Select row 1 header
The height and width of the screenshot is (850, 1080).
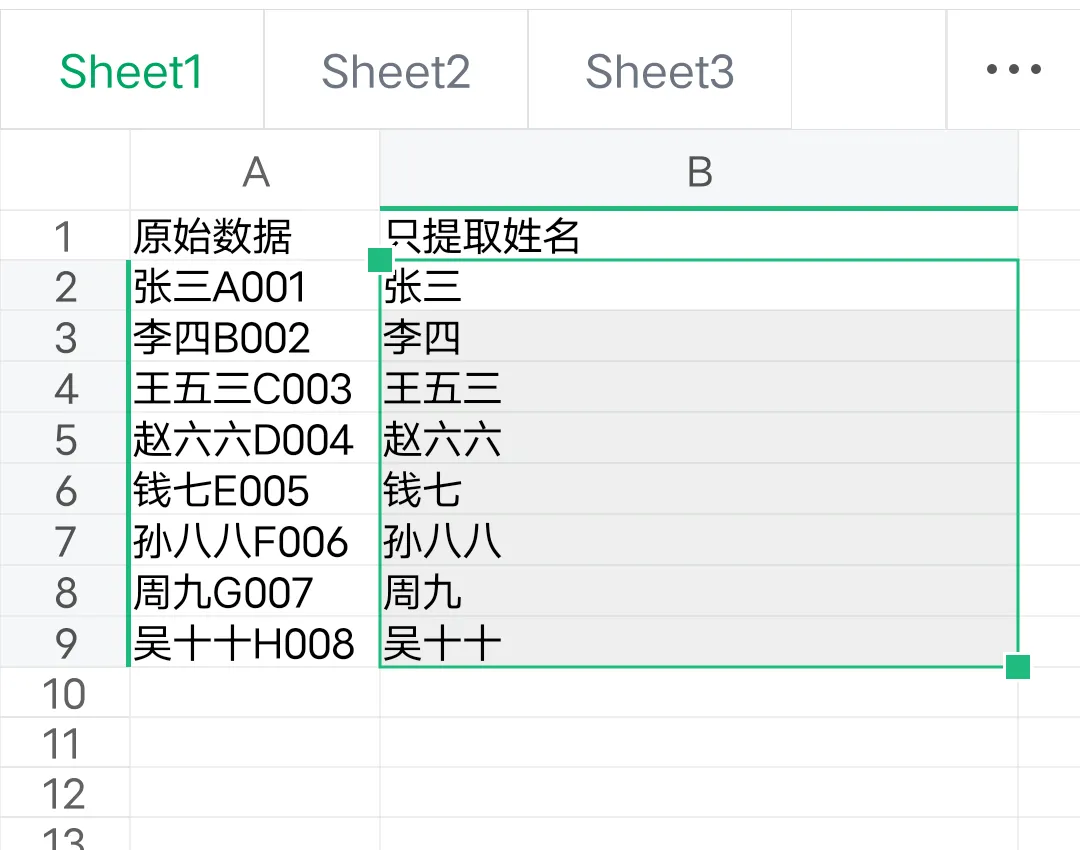point(65,237)
